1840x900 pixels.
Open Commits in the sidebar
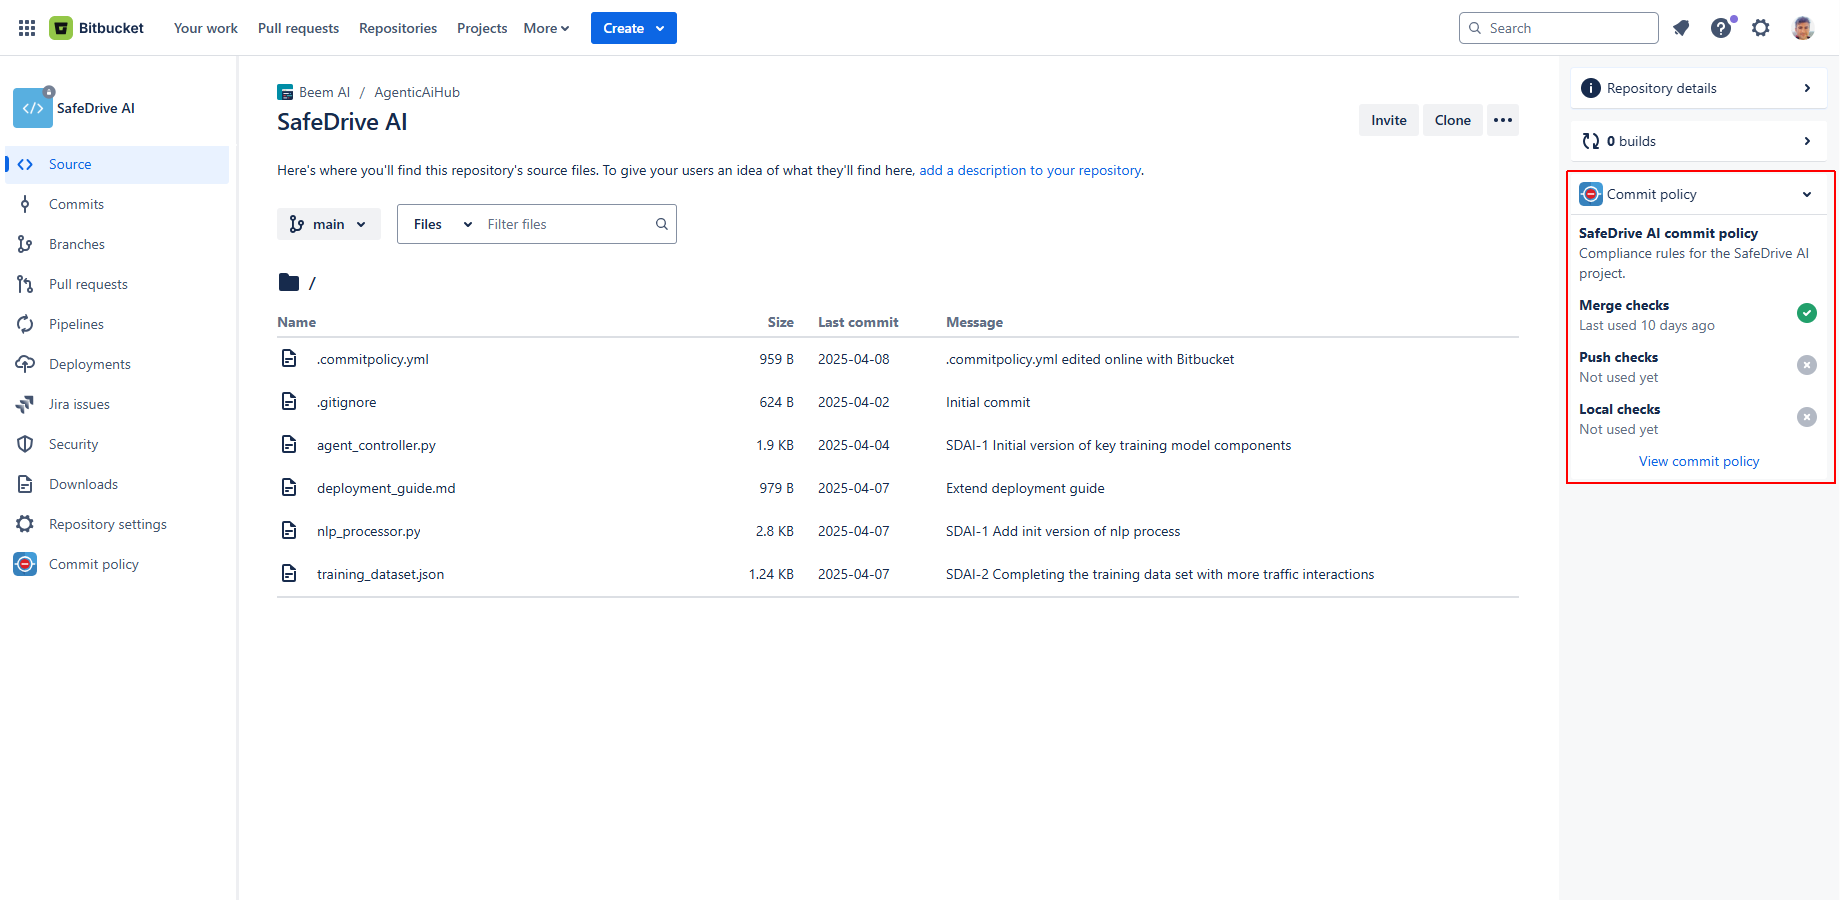tap(117, 204)
